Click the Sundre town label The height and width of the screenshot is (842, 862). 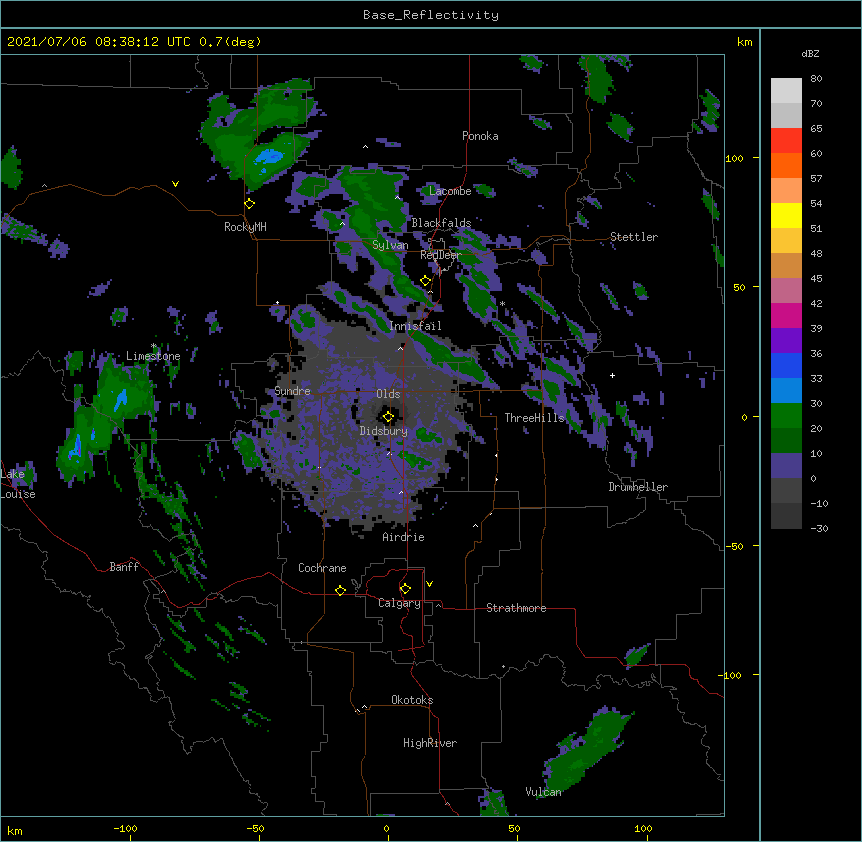[292, 391]
